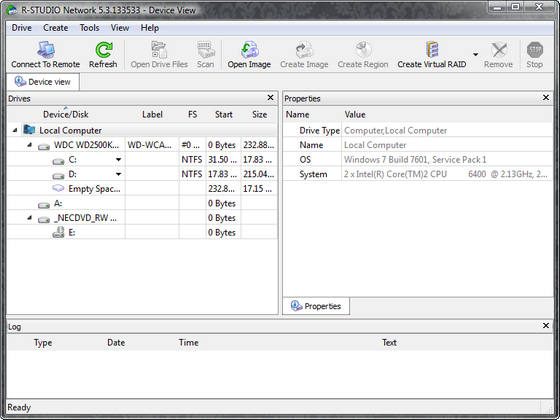Collapse the _NECDVD_RW drive node
This screenshot has width=560, height=420.
click(x=30, y=218)
